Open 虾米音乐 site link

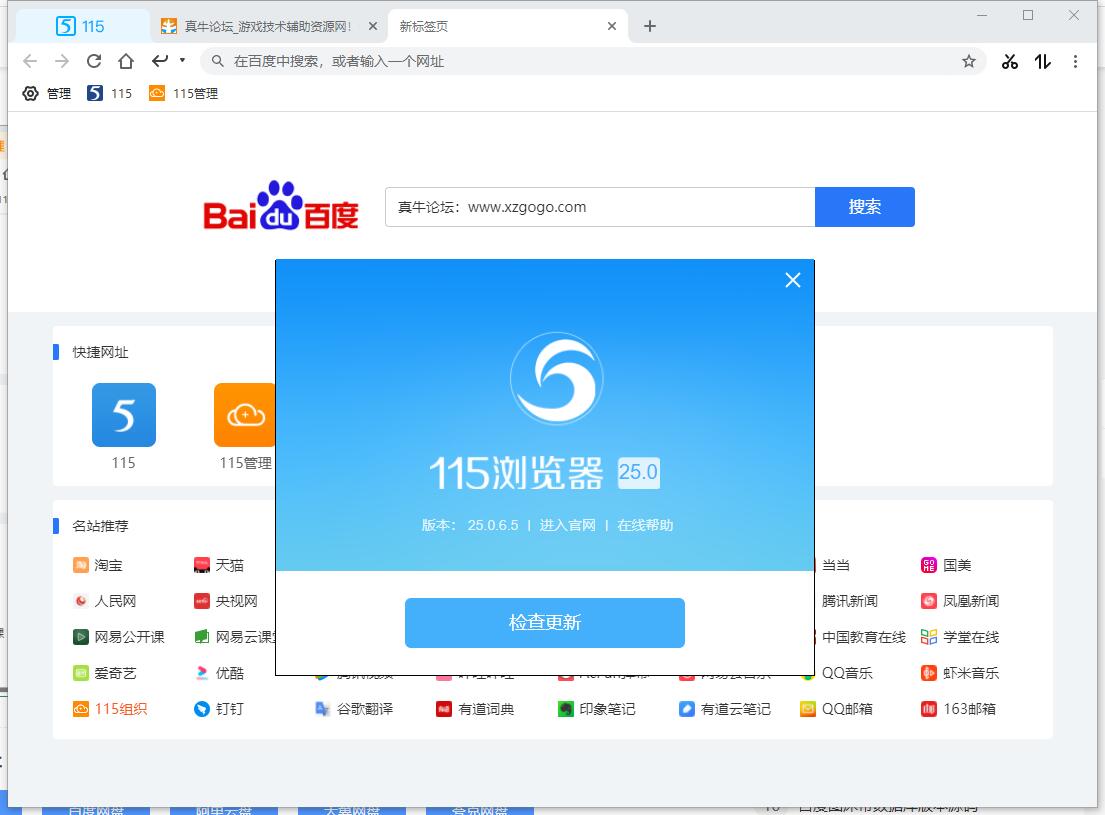[961, 673]
